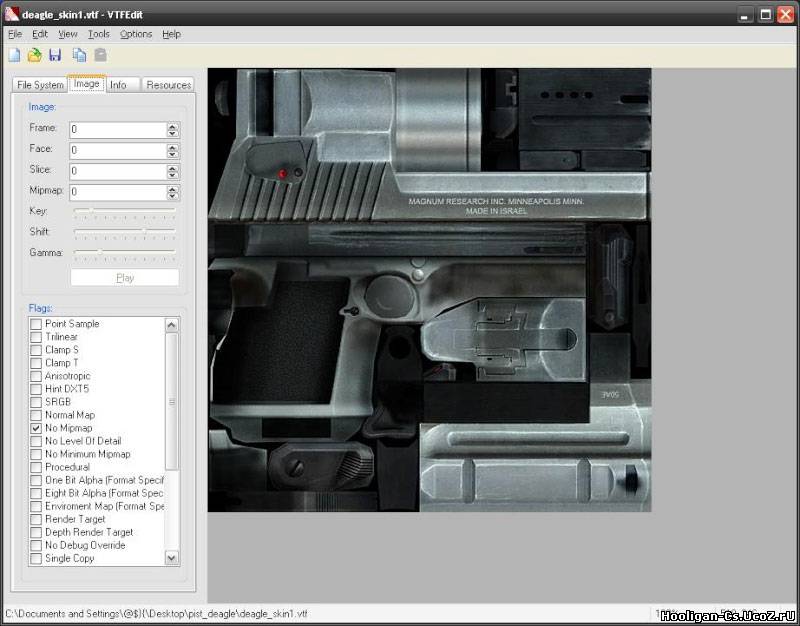Screen dimensions: 800x626
Task: Tick the Hint DXT5 checkbox
Action: point(36,389)
